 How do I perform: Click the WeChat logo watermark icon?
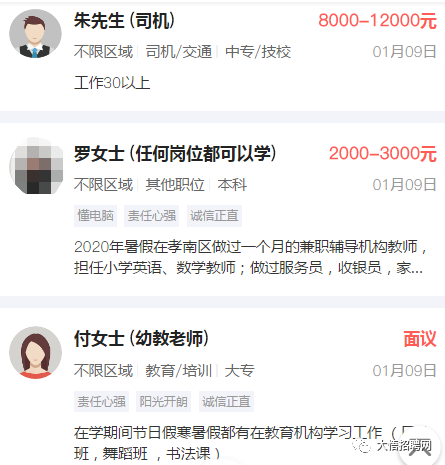tap(362, 446)
